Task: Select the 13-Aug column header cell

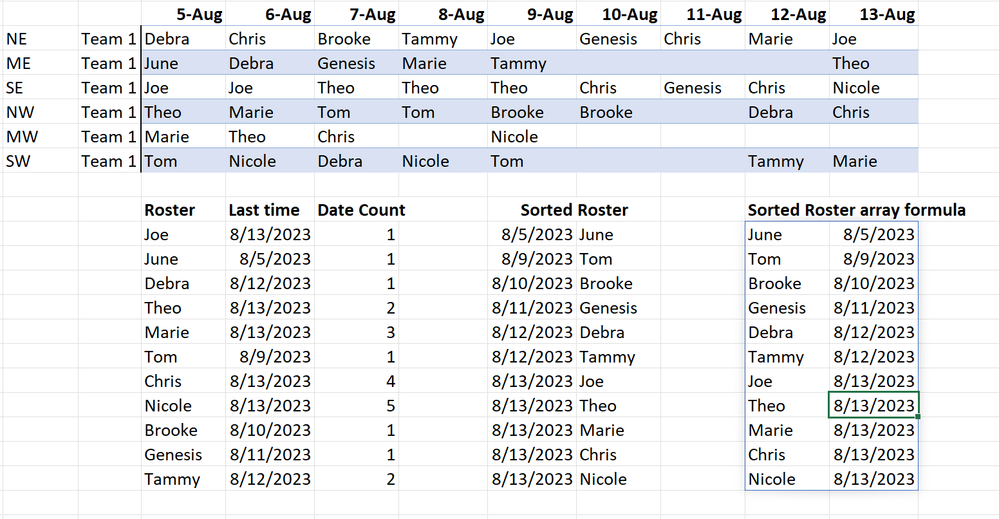Action: pyautogui.click(x=873, y=14)
